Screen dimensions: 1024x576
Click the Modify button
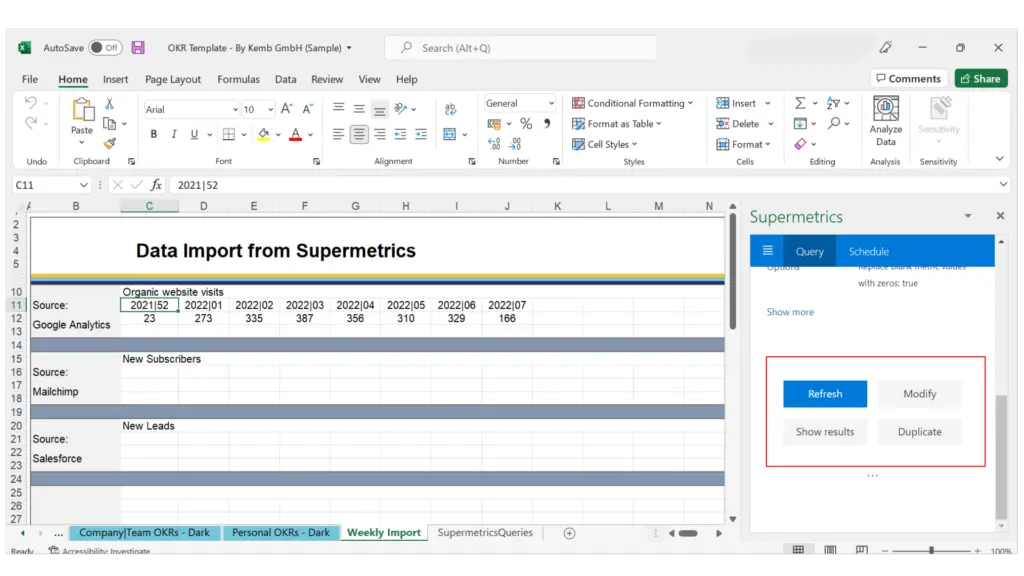pyautogui.click(x=920, y=394)
